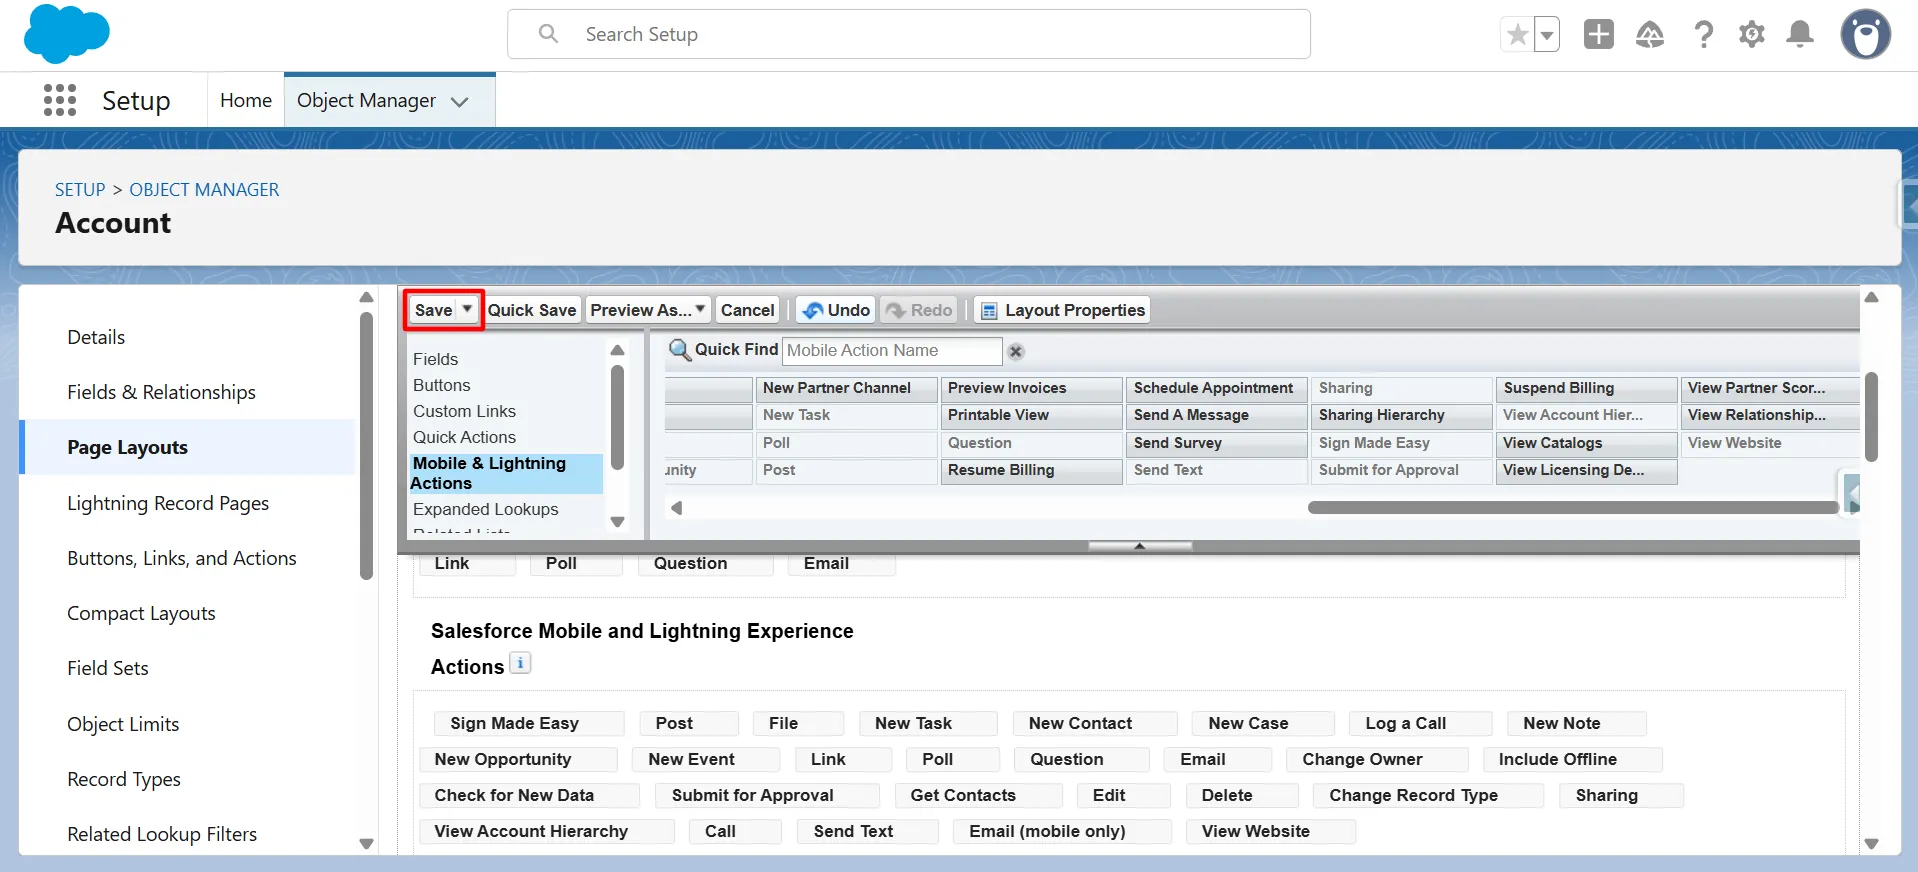Viewport: 1918px width, 872px height.
Task: Click the Redo button
Action: 919,310
